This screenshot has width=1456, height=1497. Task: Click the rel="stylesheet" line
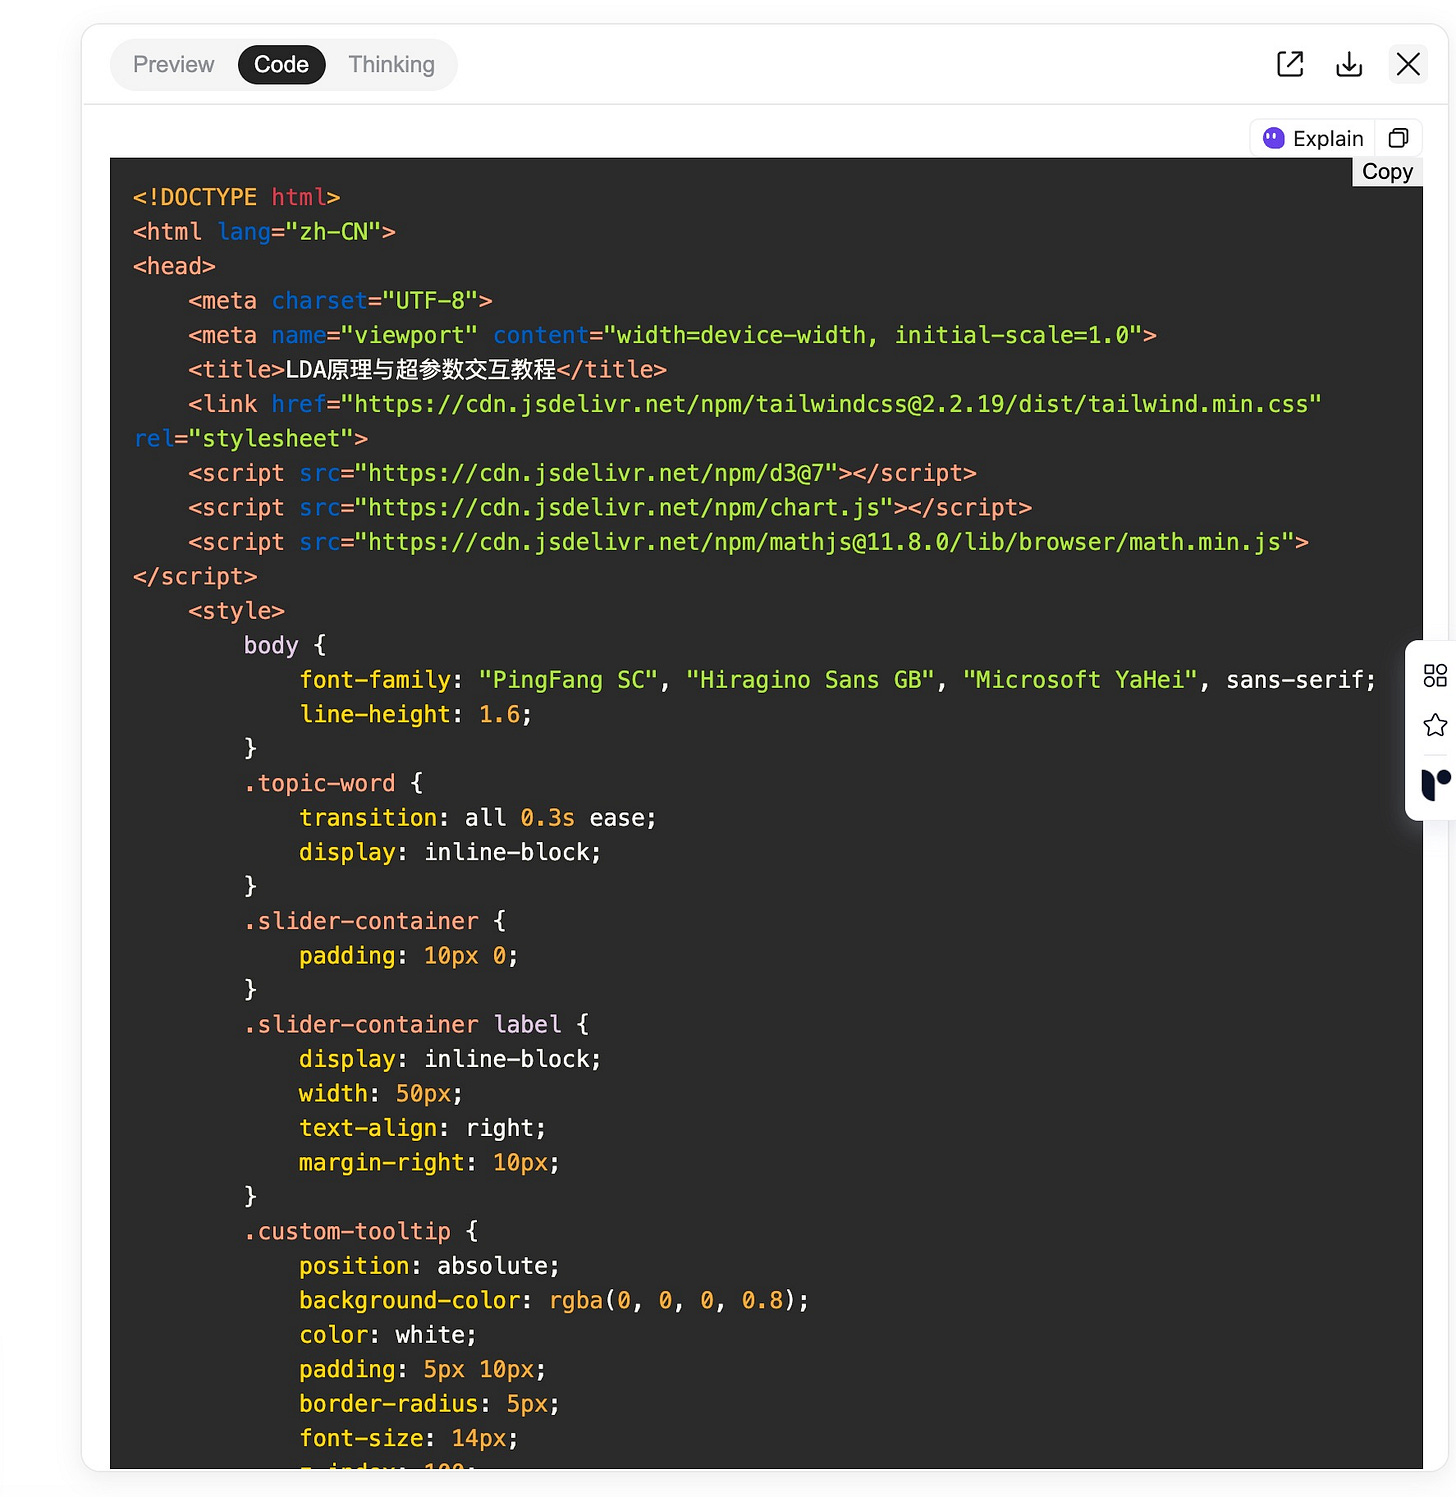pos(251,439)
